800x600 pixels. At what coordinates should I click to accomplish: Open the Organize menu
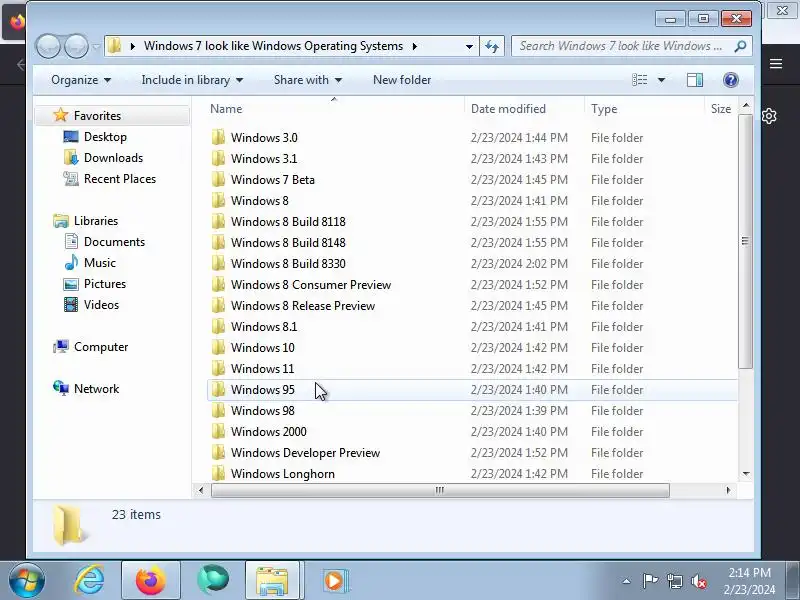click(x=81, y=80)
